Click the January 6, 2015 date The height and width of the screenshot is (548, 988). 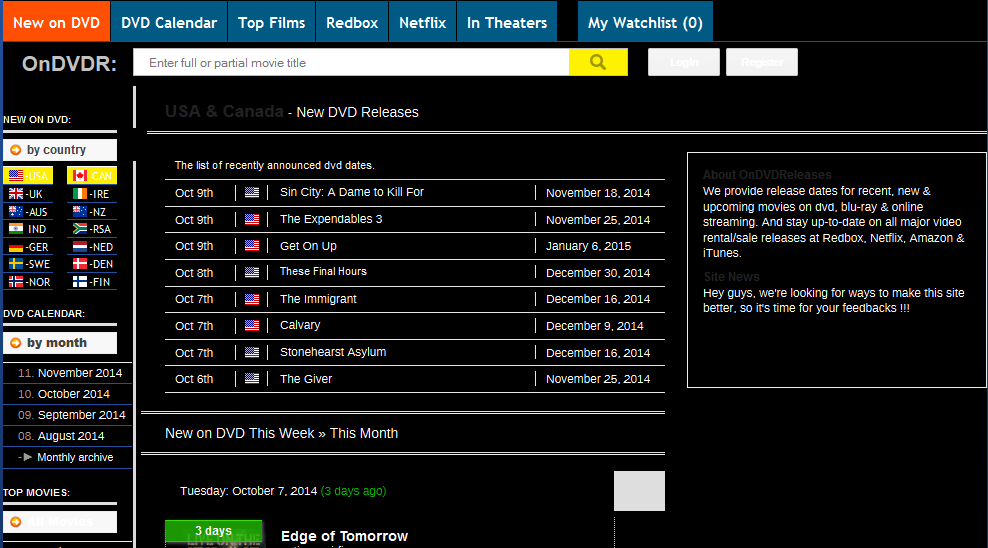coord(589,246)
